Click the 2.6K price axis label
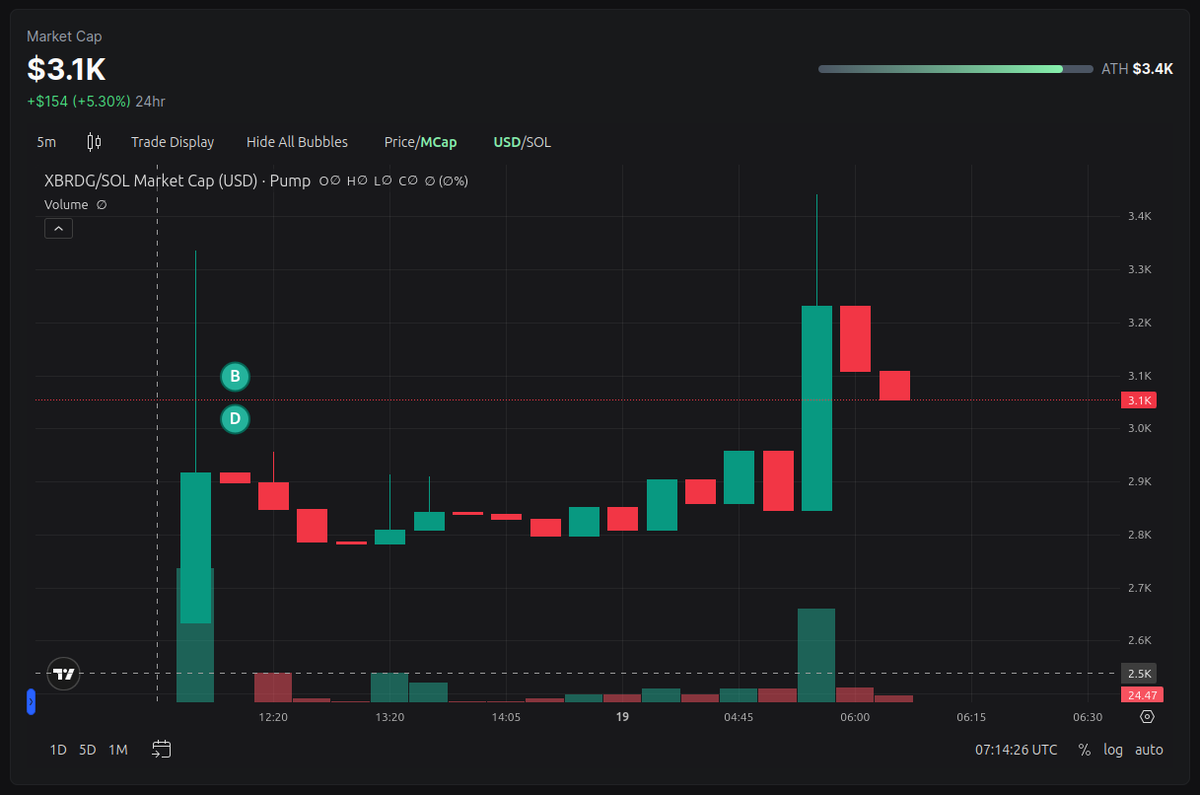The image size is (1200, 795). click(1140, 640)
